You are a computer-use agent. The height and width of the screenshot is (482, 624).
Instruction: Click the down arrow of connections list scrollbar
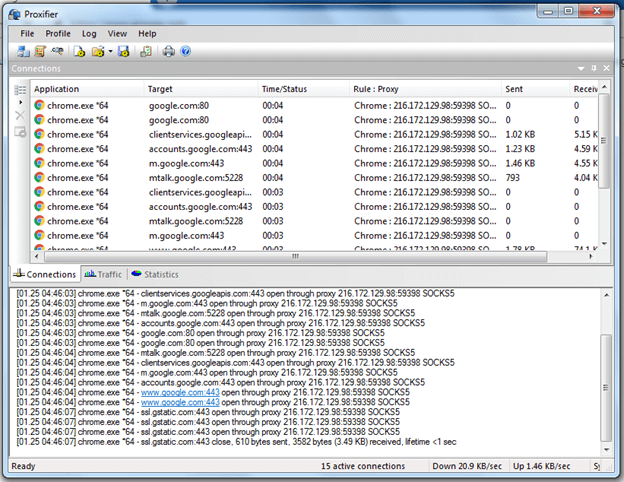(x=604, y=244)
